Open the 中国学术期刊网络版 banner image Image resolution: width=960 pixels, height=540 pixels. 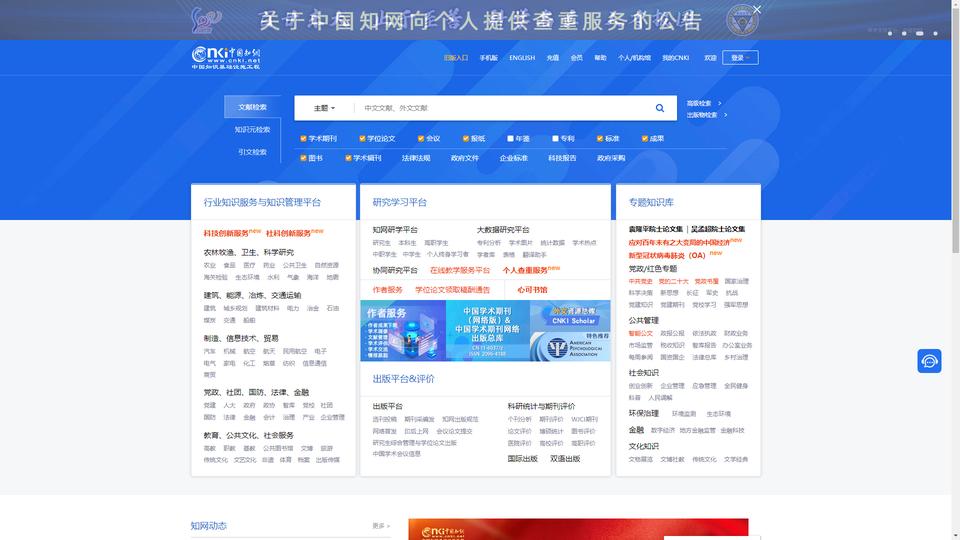pyautogui.click(x=487, y=331)
